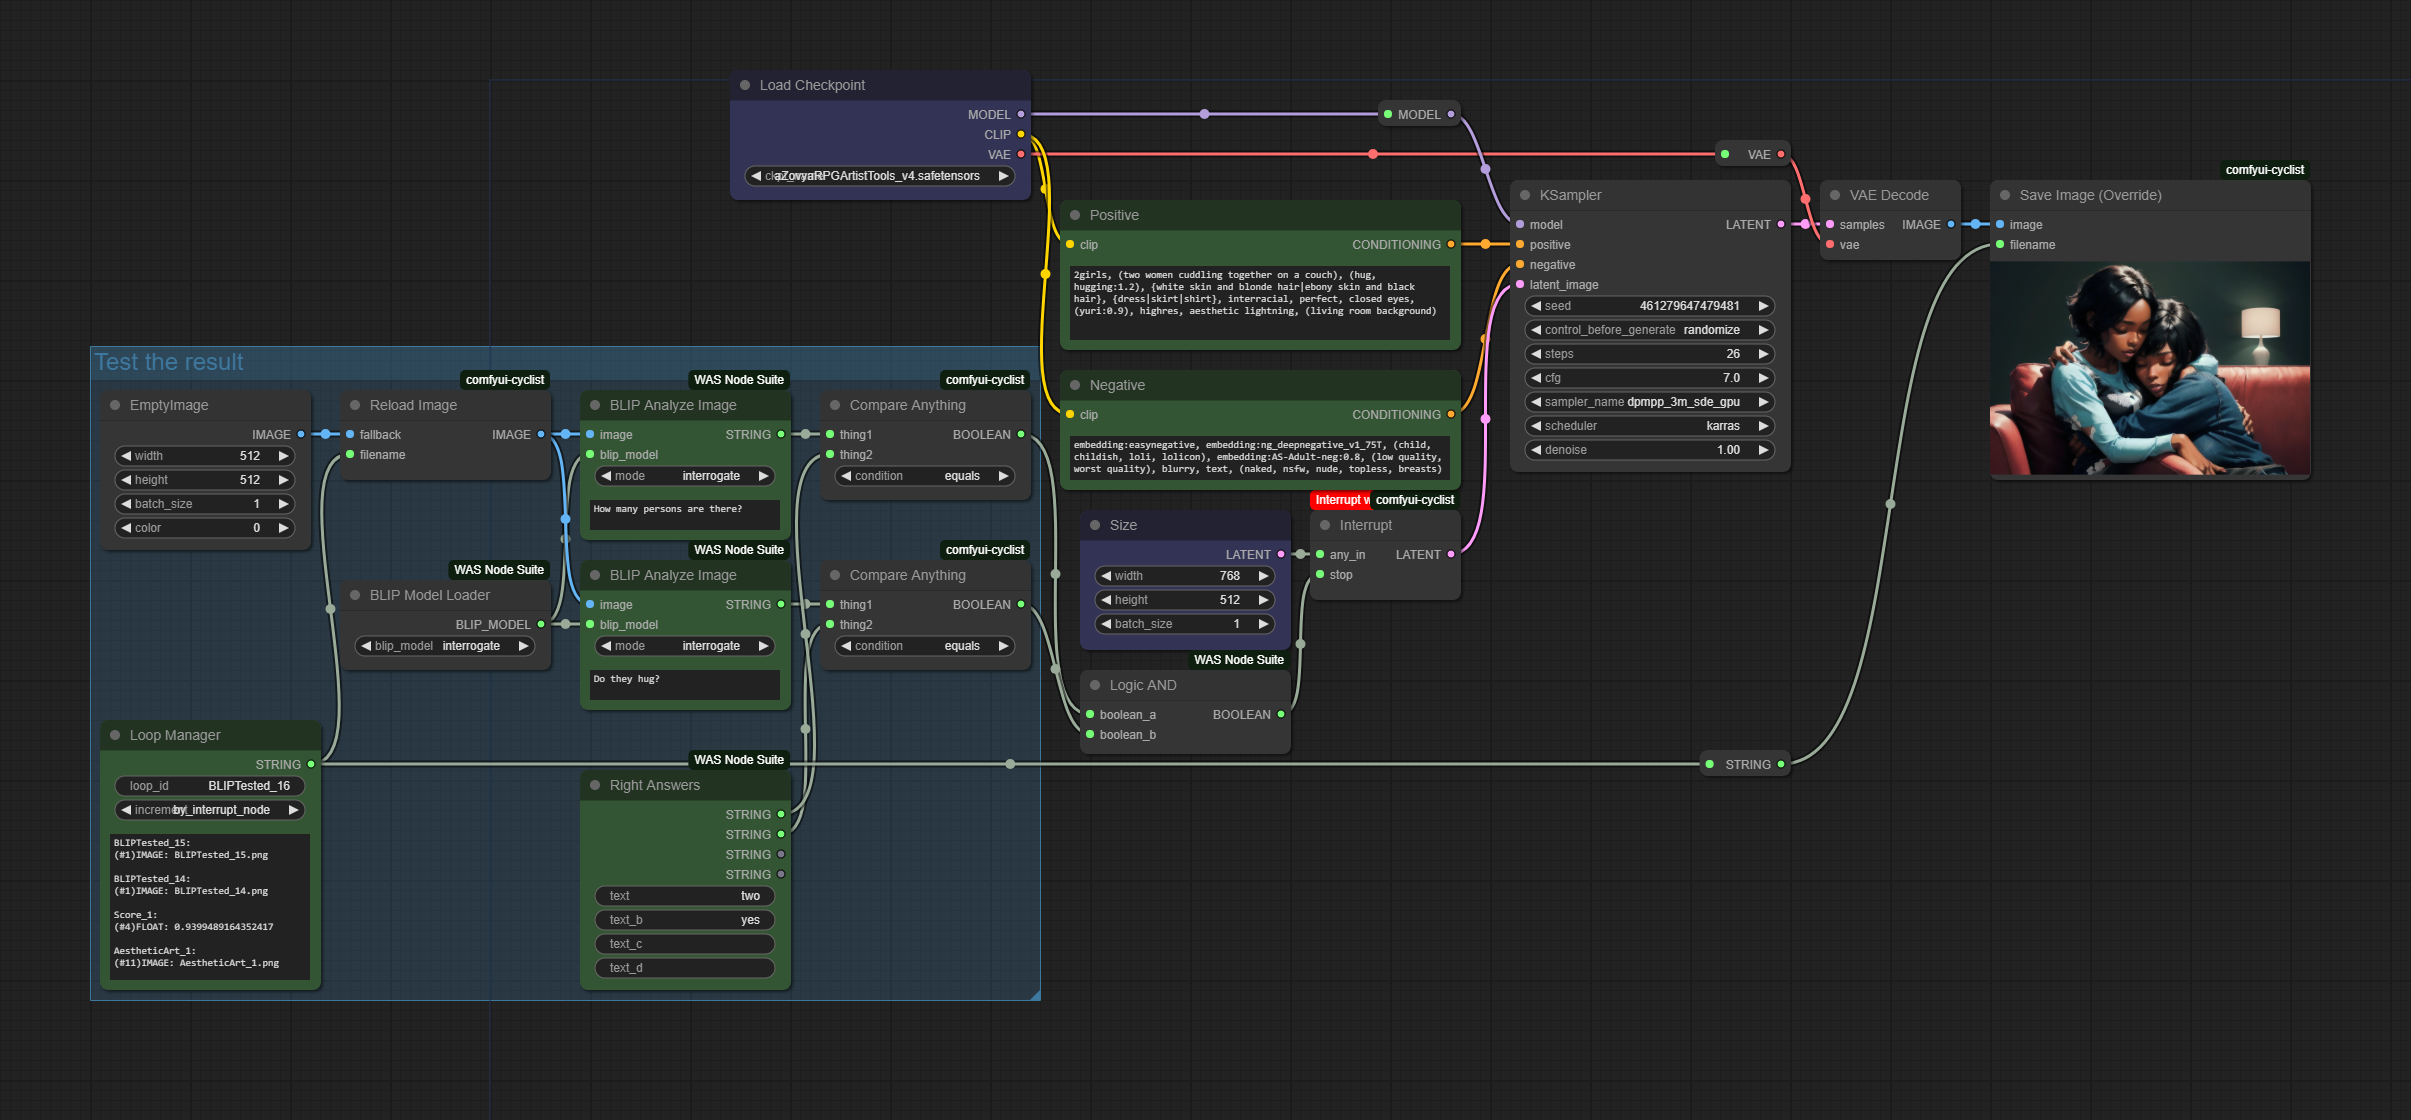Screen dimensions: 2411x1120
Task: Decrease EmptyImage width with left arrow
Action: point(127,456)
